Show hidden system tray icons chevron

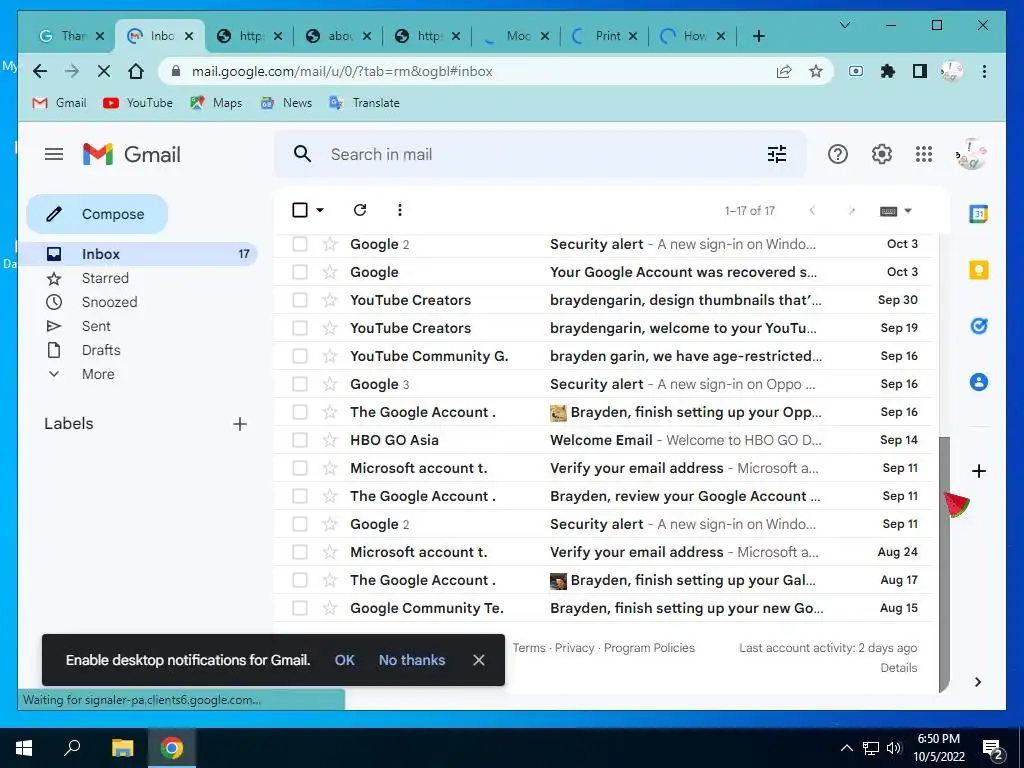click(x=846, y=748)
